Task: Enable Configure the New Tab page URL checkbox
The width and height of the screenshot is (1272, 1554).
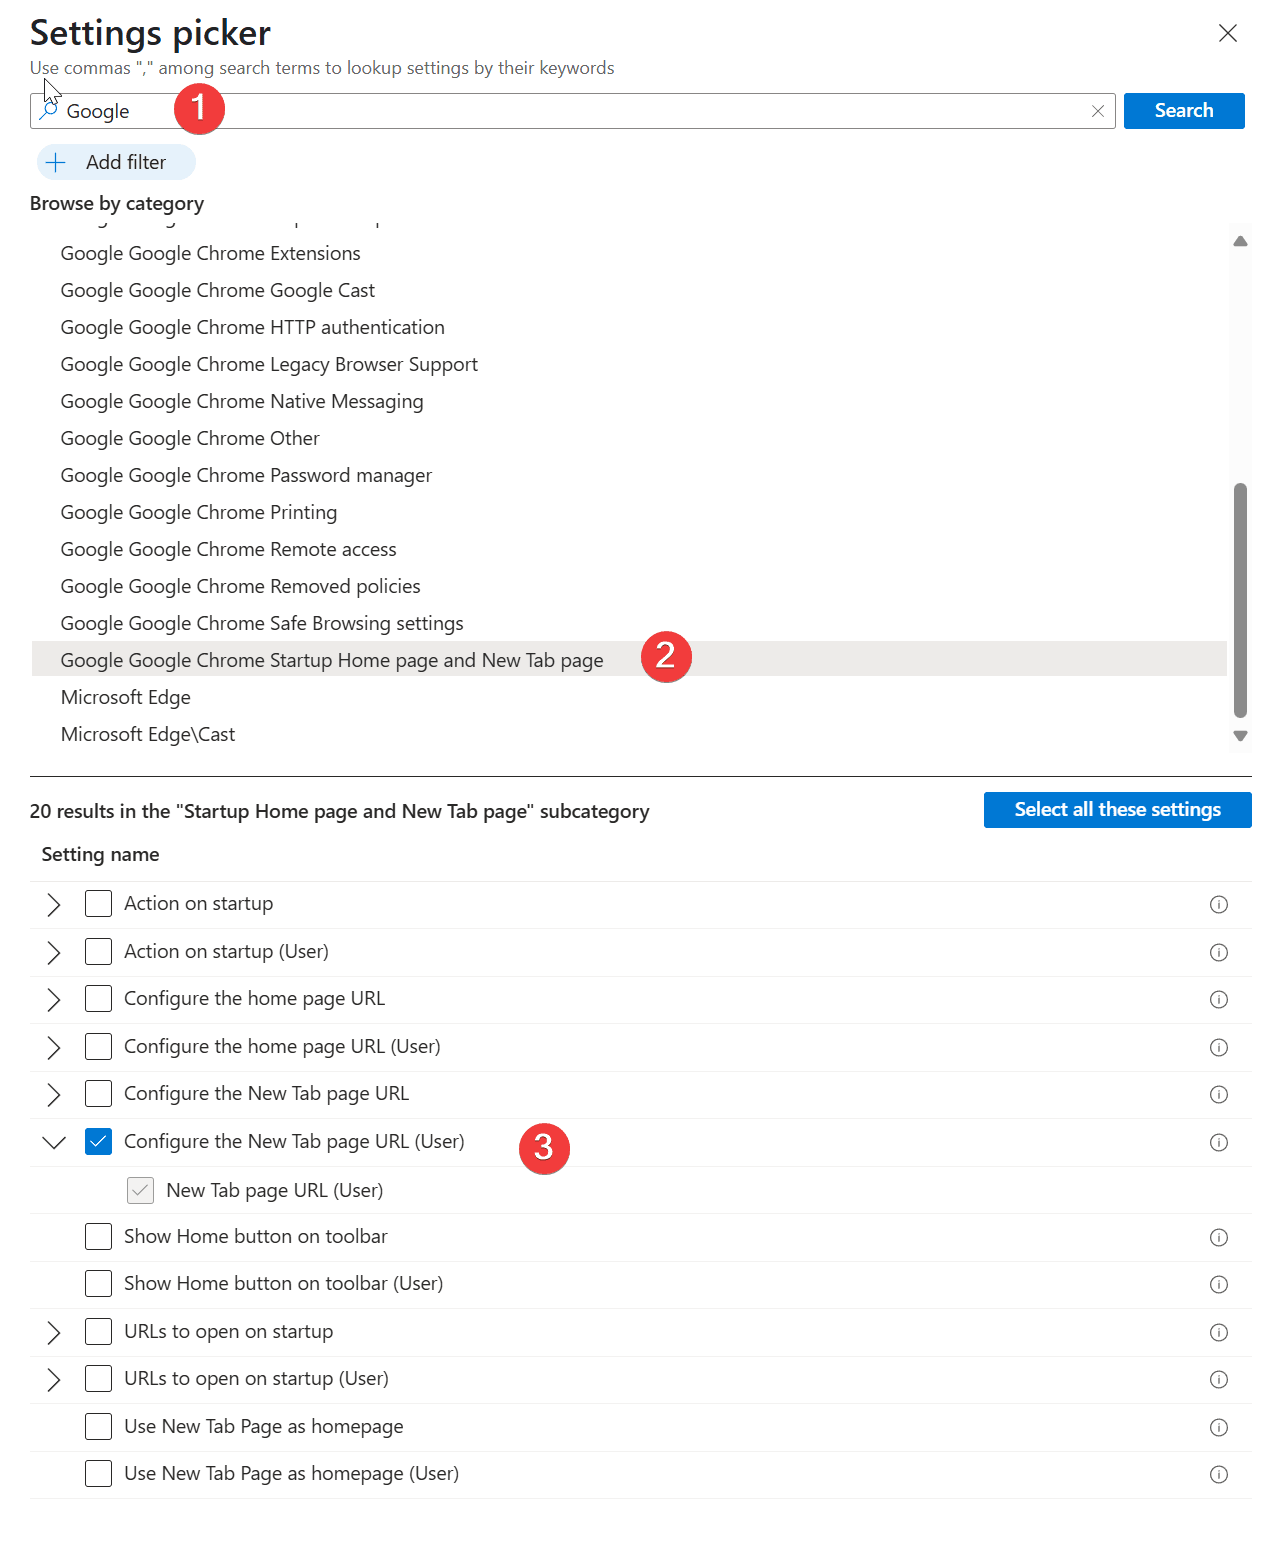Action: [98, 1093]
